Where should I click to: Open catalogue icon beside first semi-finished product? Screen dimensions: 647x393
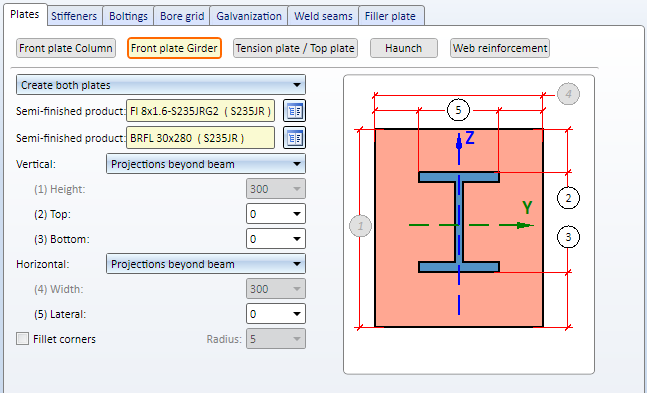[294, 111]
